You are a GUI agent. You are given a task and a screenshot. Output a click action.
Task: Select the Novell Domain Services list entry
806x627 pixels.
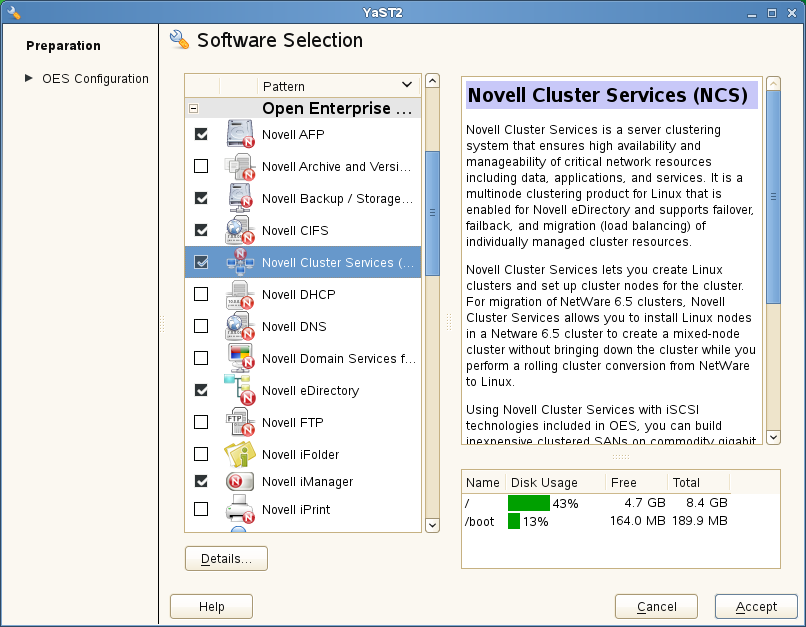338,358
